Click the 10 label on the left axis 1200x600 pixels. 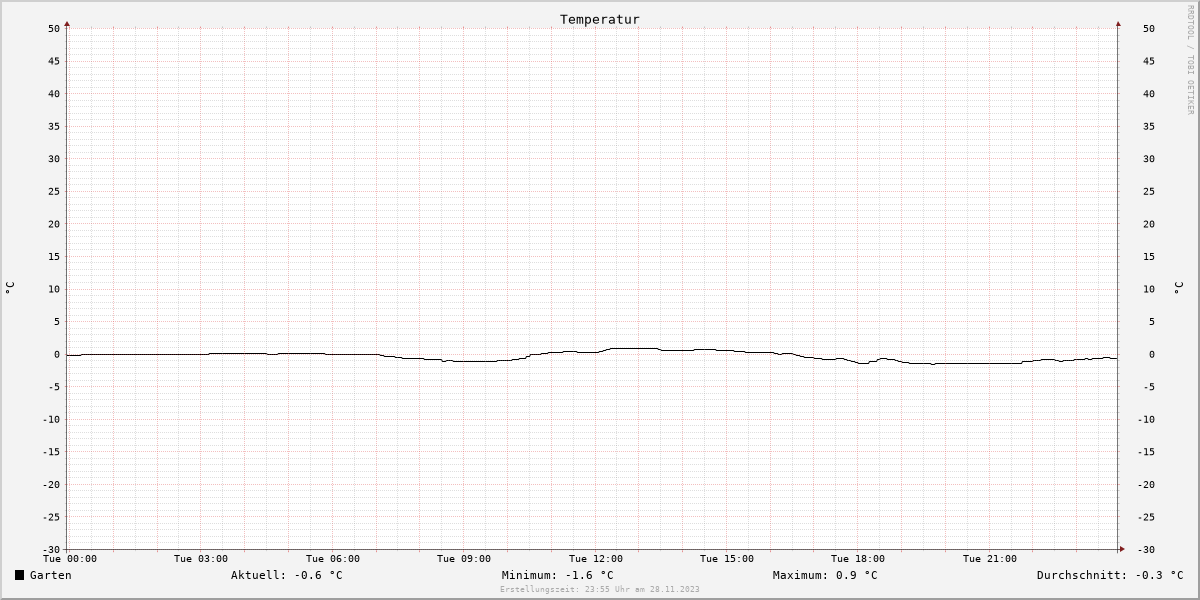[54, 289]
